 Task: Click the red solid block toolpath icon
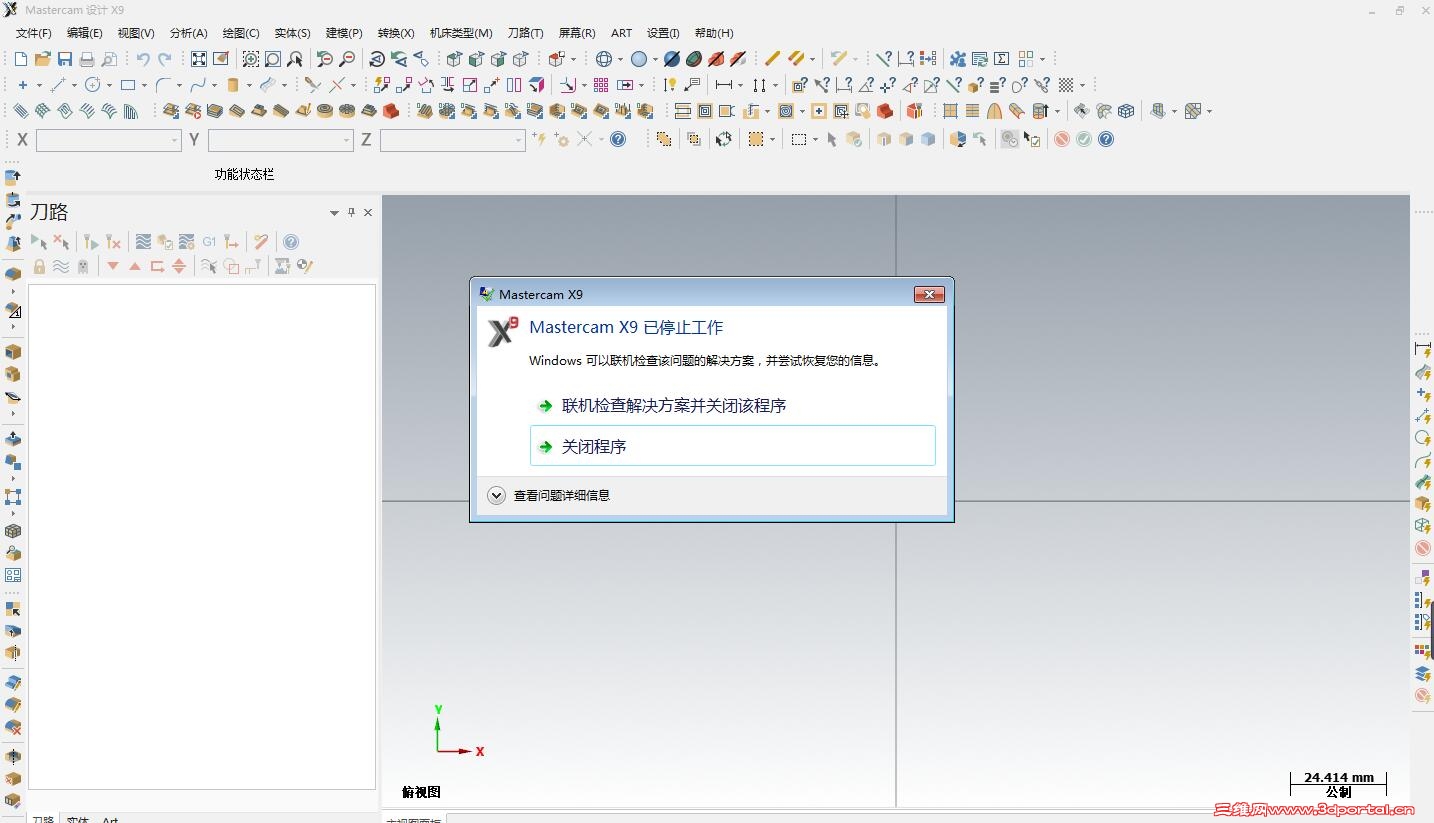tap(391, 111)
